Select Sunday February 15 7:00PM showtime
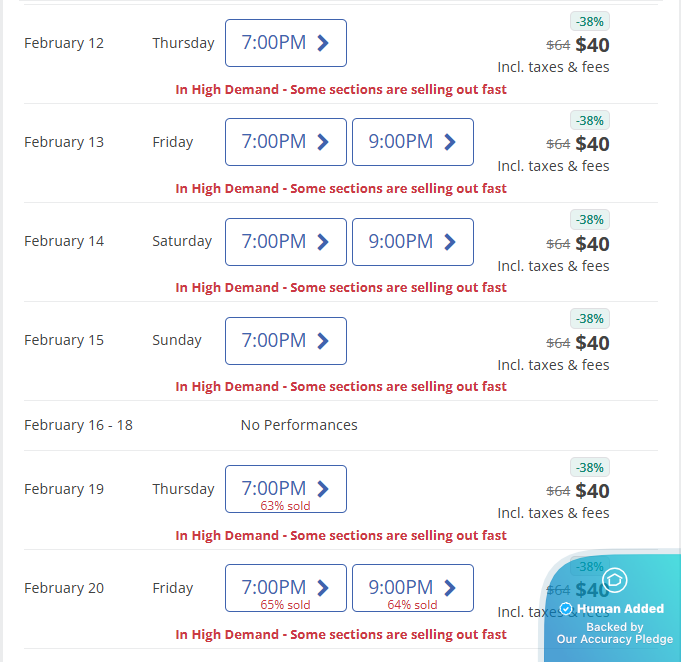Image resolution: width=681 pixels, height=662 pixels. click(285, 340)
